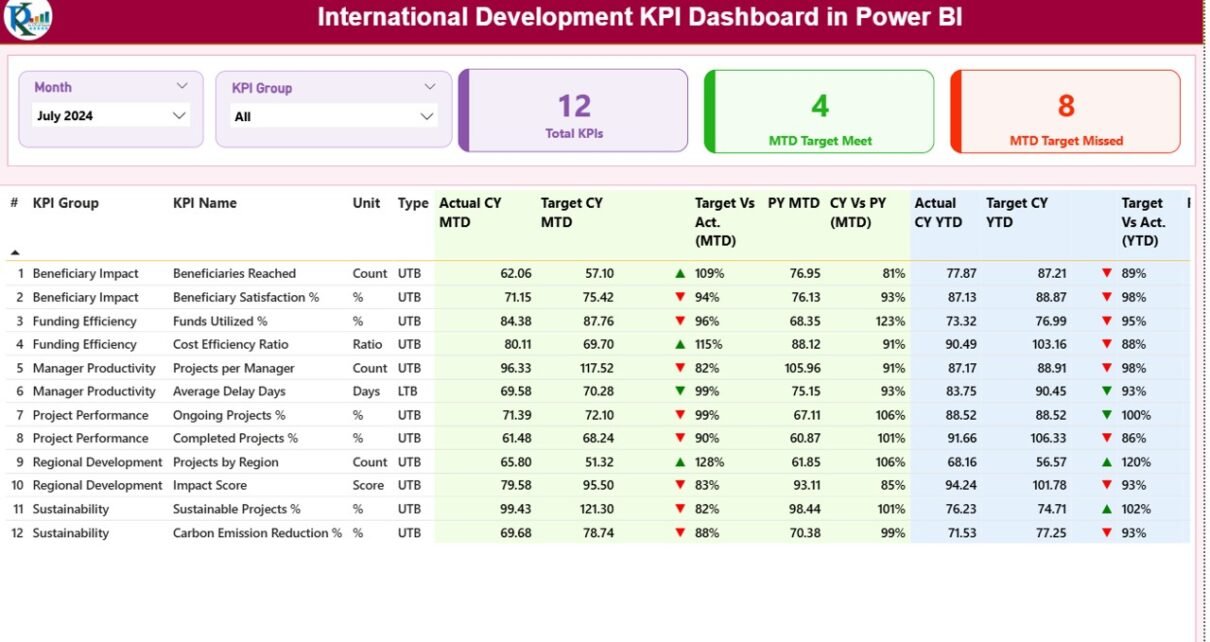Click red down arrow for Carbon Emission Reduction YTD
This screenshot has width=1210, height=642.
pyautogui.click(x=1107, y=533)
